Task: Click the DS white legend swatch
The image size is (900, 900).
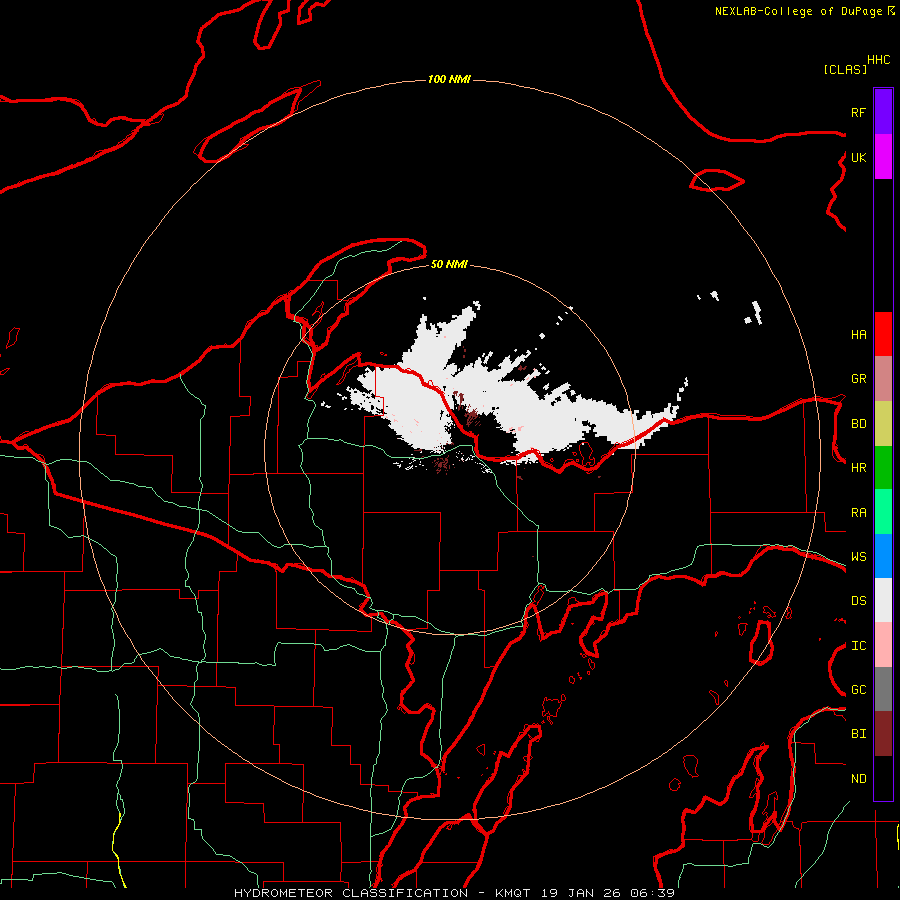Action: pos(883,600)
